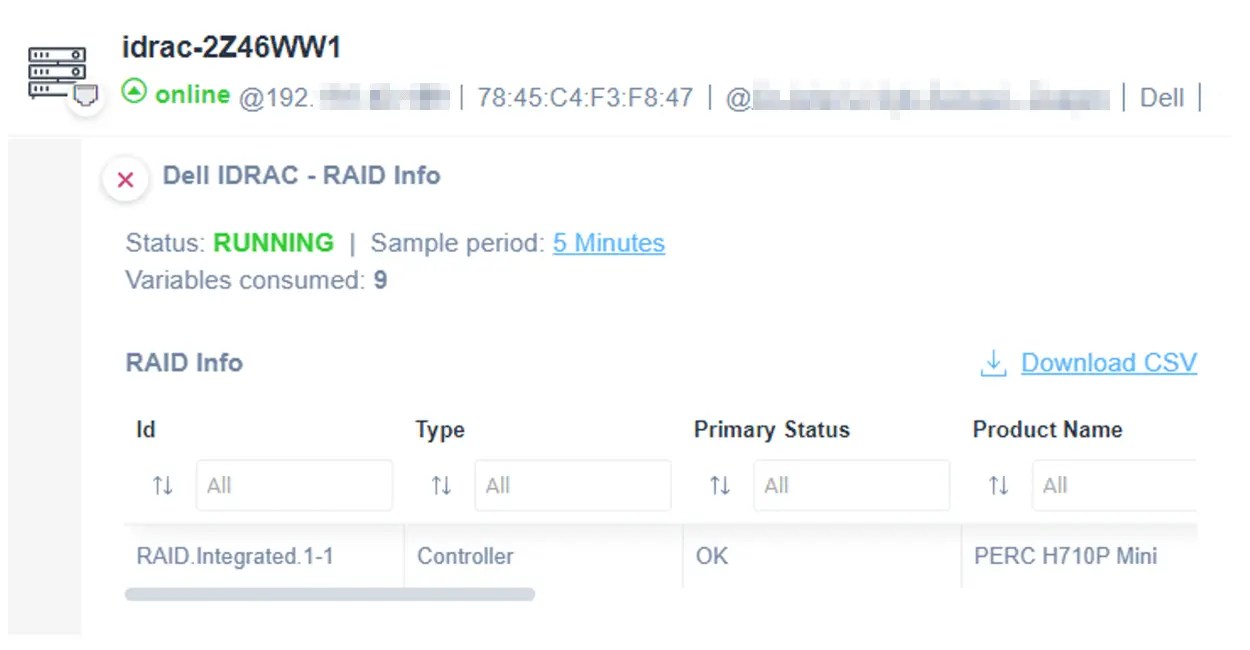1250x650 pixels.
Task: Click the Primary Status filter box
Action: click(851, 485)
